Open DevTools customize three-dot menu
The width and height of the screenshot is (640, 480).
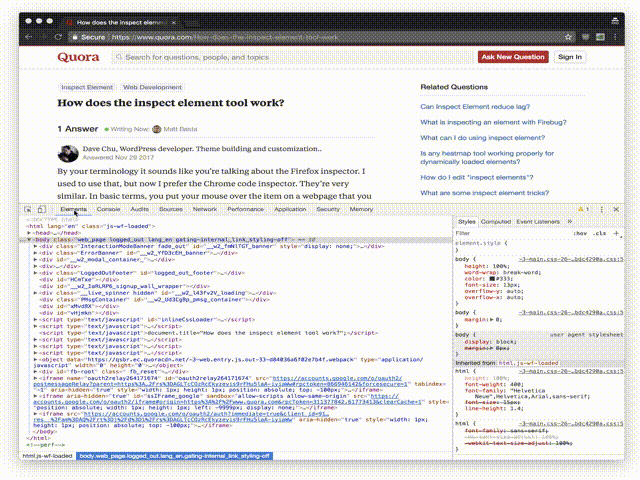tap(602, 209)
